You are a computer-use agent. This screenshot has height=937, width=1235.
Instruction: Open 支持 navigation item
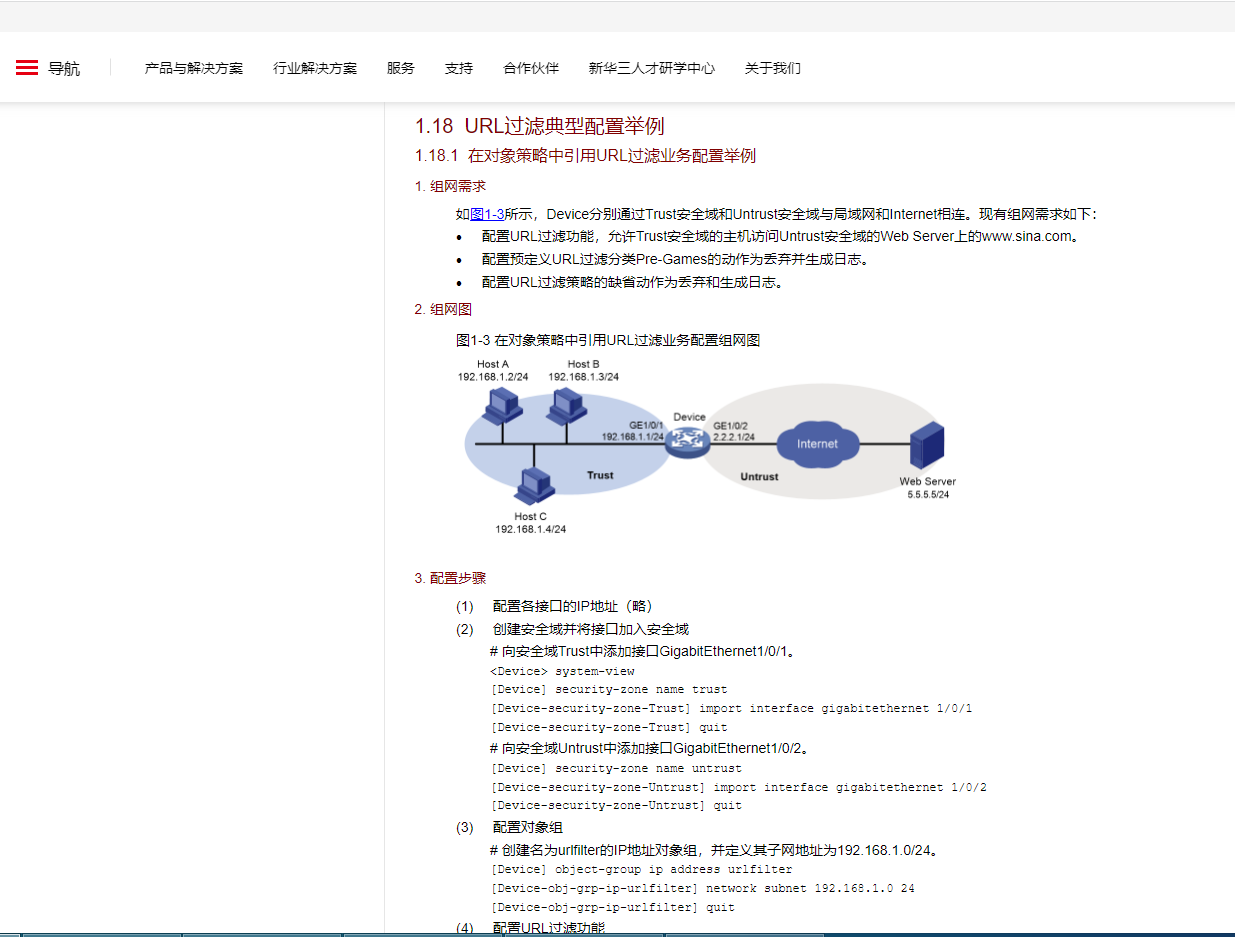point(459,69)
